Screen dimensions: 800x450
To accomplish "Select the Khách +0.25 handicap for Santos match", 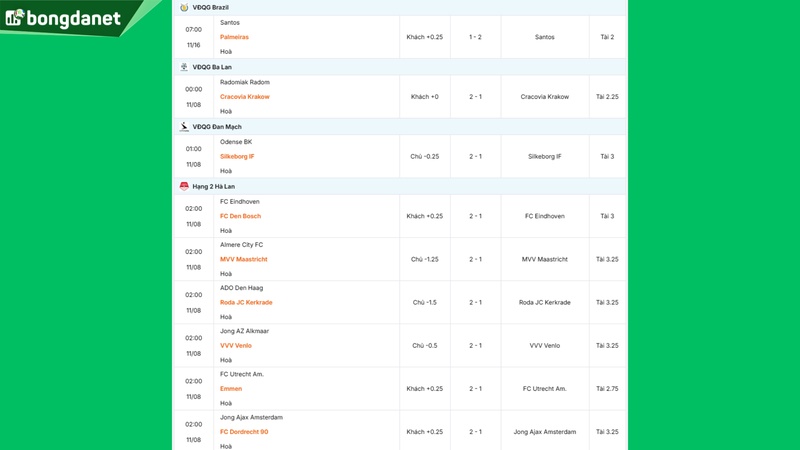I will [424, 37].
